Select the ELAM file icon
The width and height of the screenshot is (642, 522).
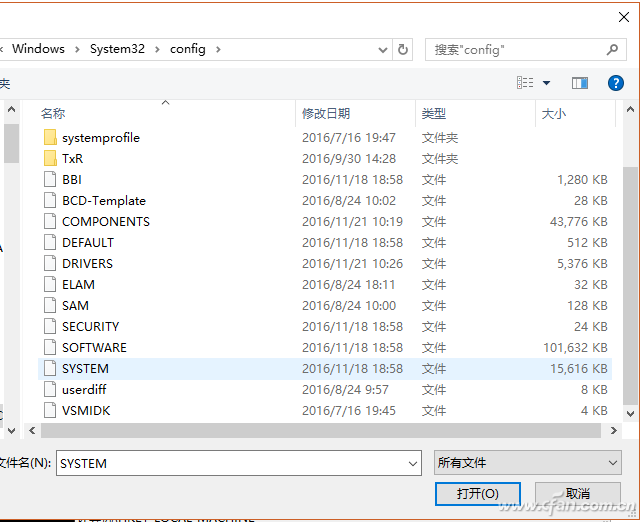click(x=50, y=285)
